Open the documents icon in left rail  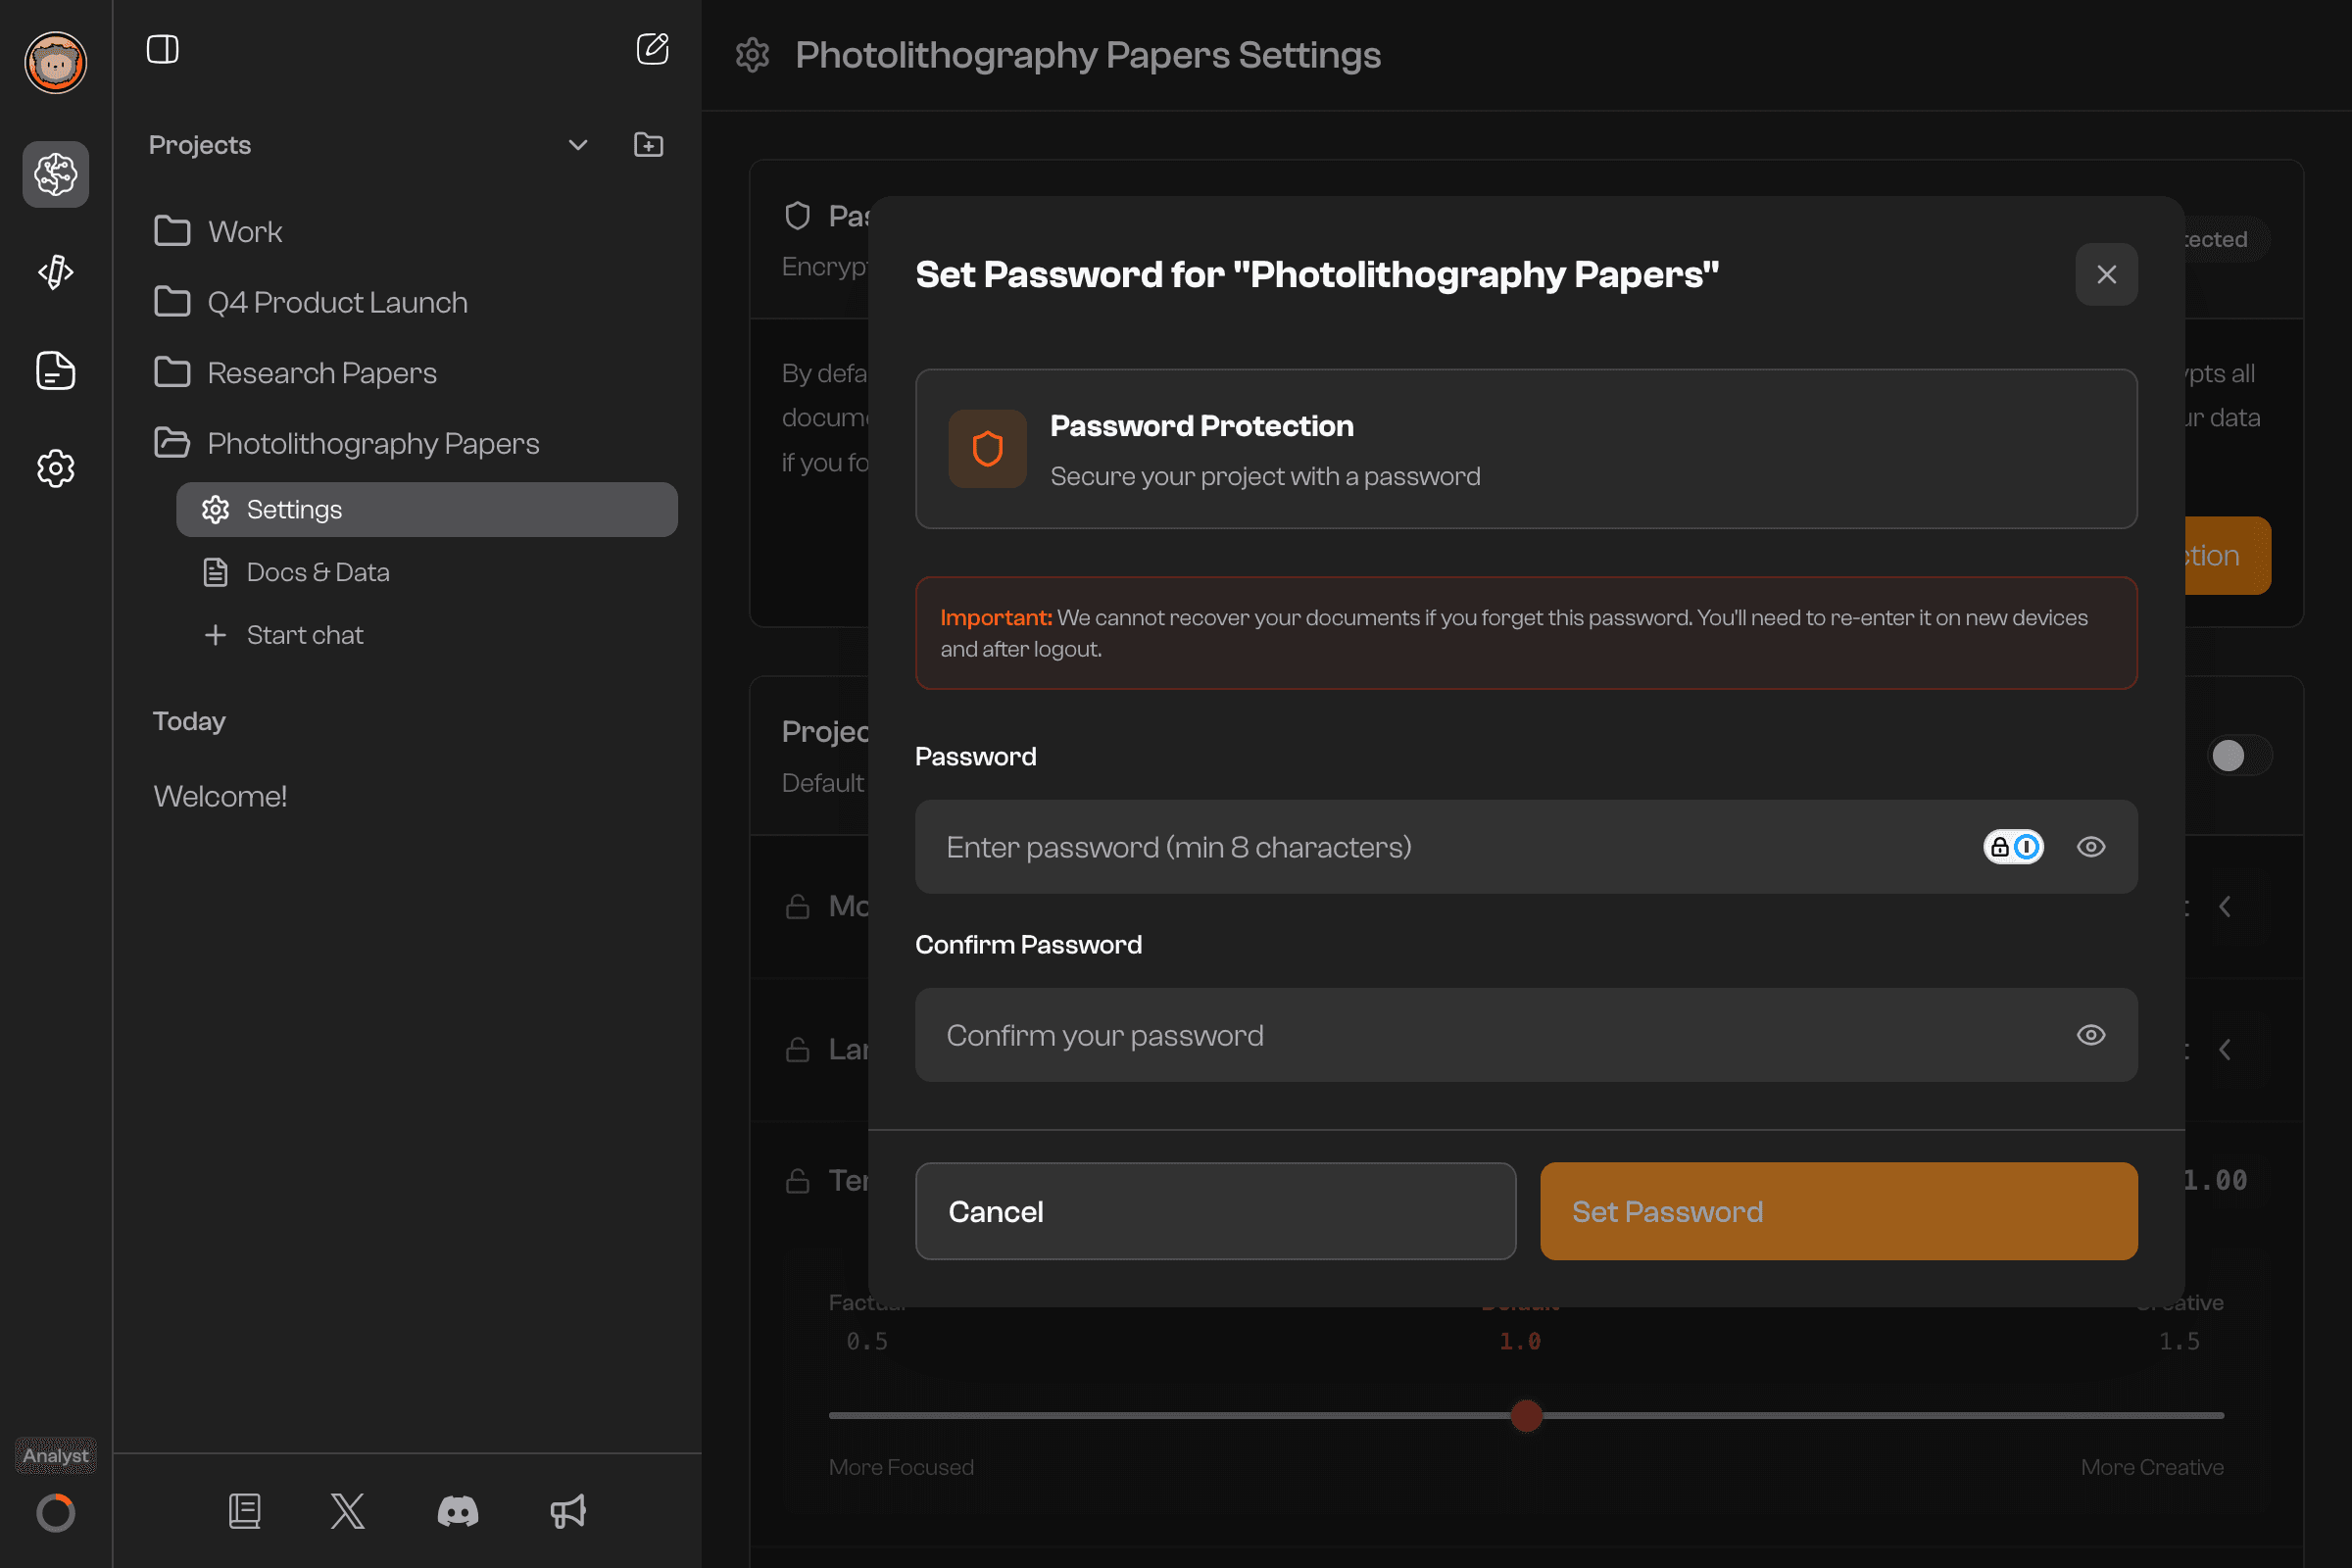56,370
